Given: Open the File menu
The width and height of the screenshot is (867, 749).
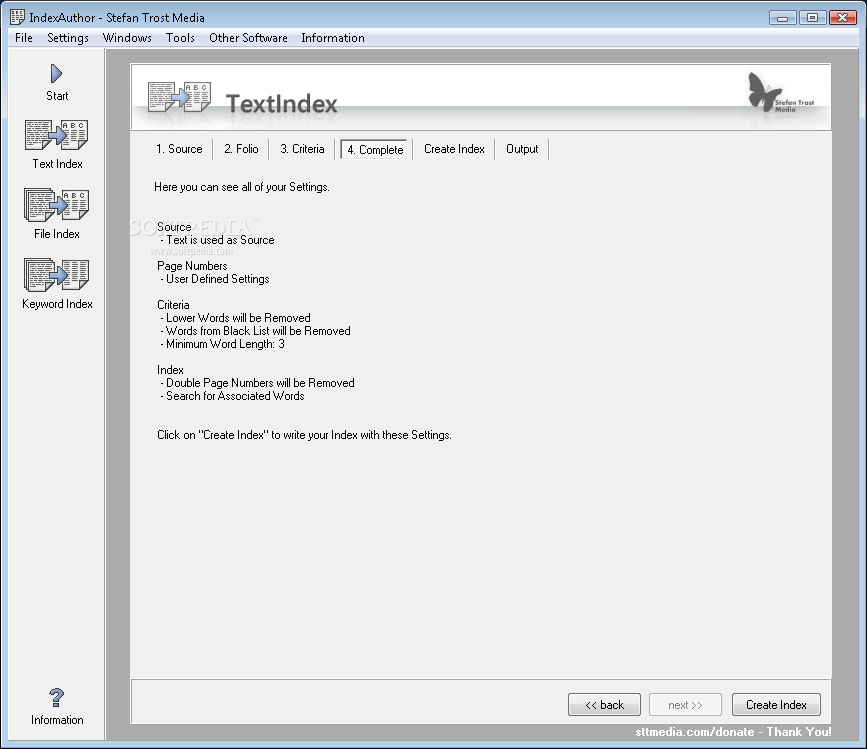Looking at the screenshot, I should [24, 38].
